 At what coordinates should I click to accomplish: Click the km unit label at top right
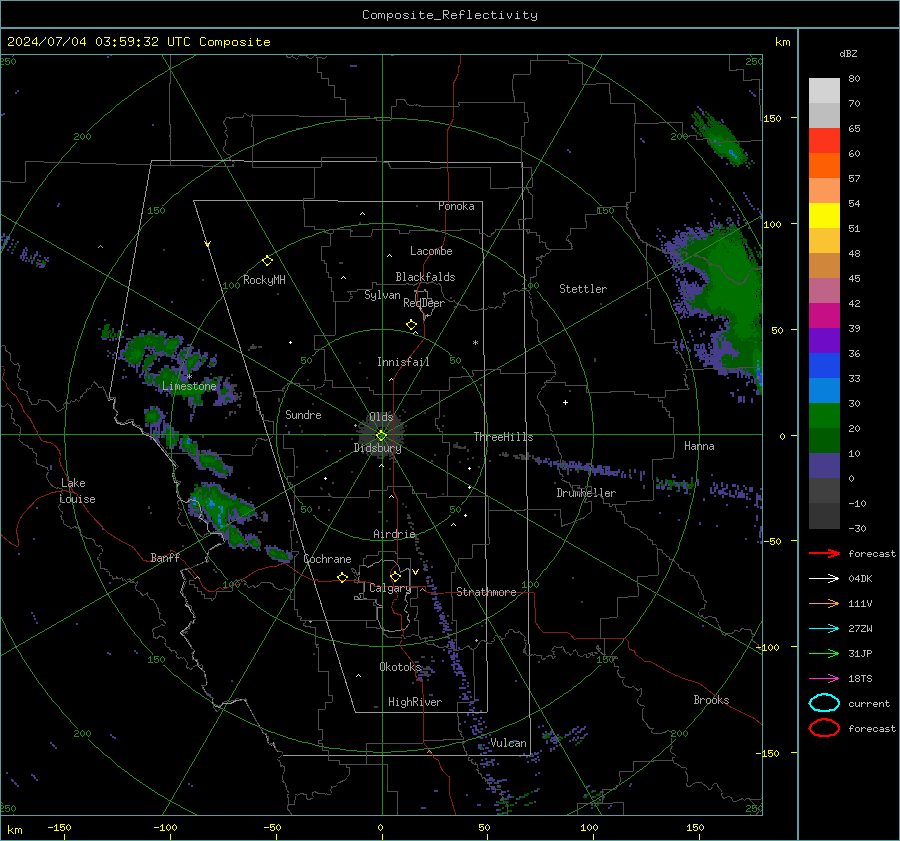click(x=782, y=42)
